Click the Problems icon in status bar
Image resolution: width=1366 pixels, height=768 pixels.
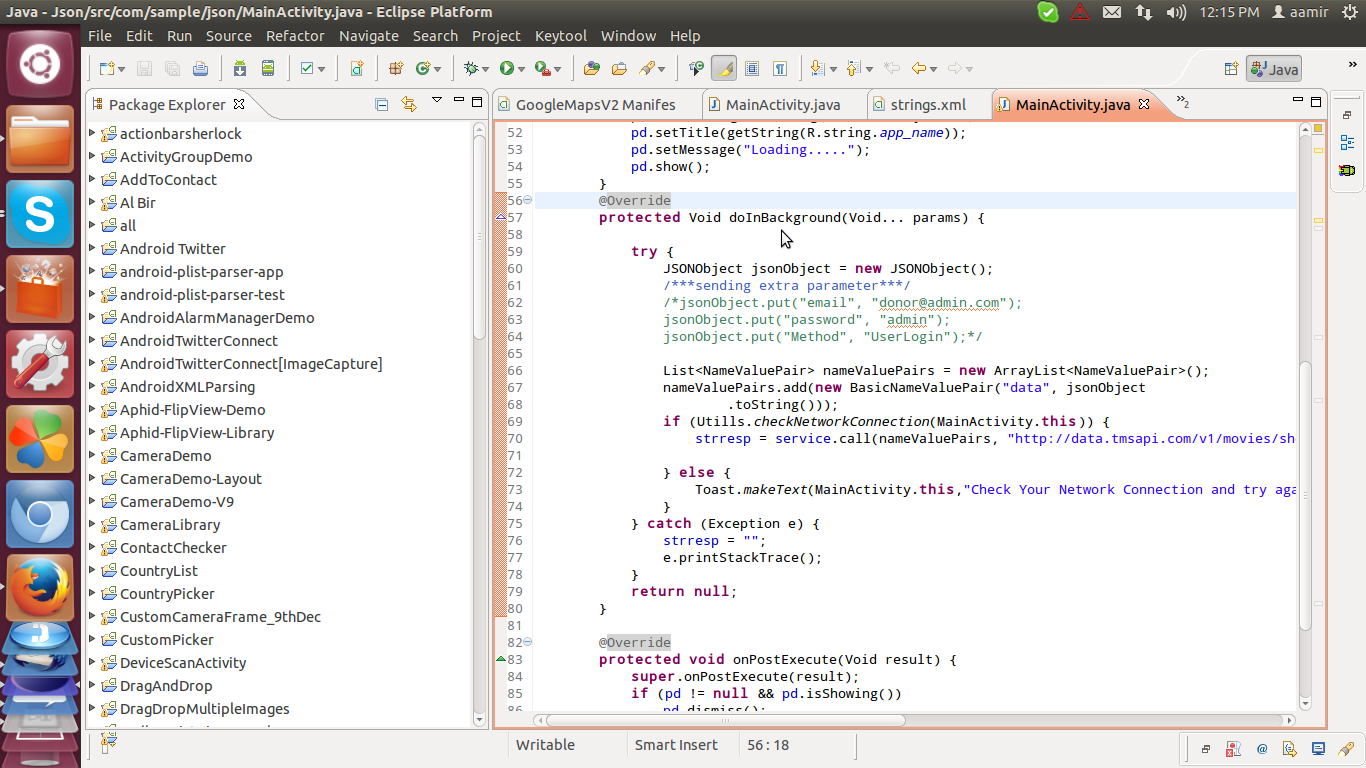point(1234,748)
